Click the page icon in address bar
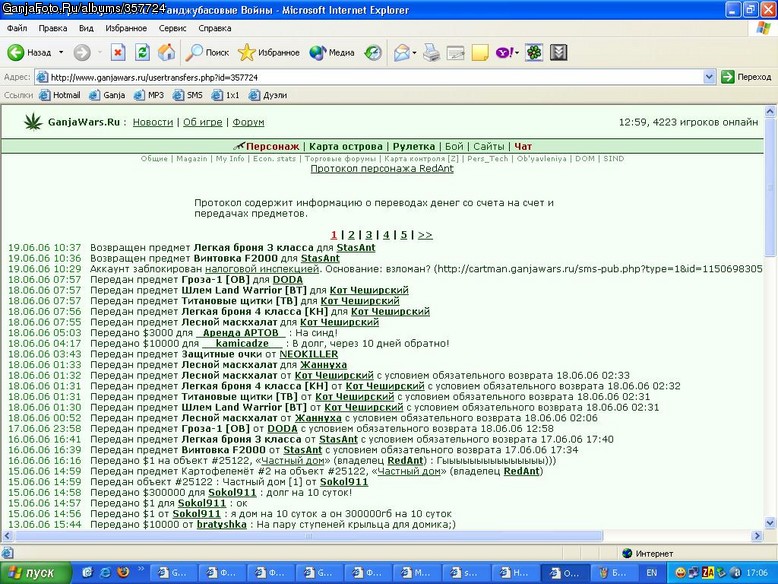 pos(43,77)
